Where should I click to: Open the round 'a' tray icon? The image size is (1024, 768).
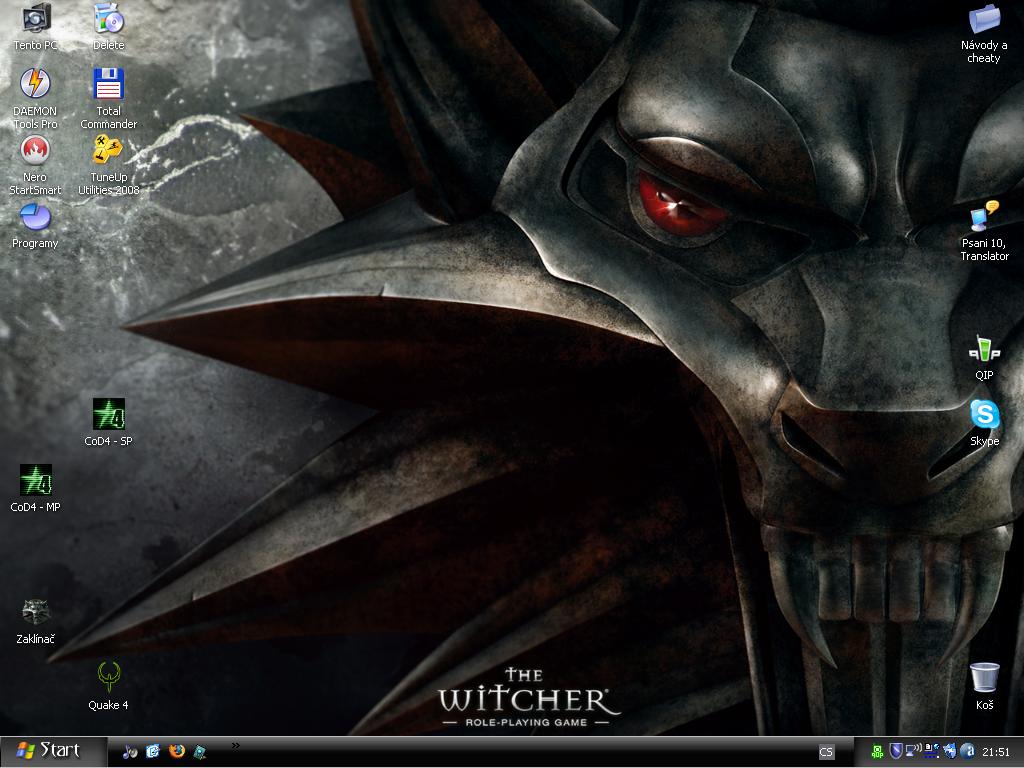click(x=968, y=752)
